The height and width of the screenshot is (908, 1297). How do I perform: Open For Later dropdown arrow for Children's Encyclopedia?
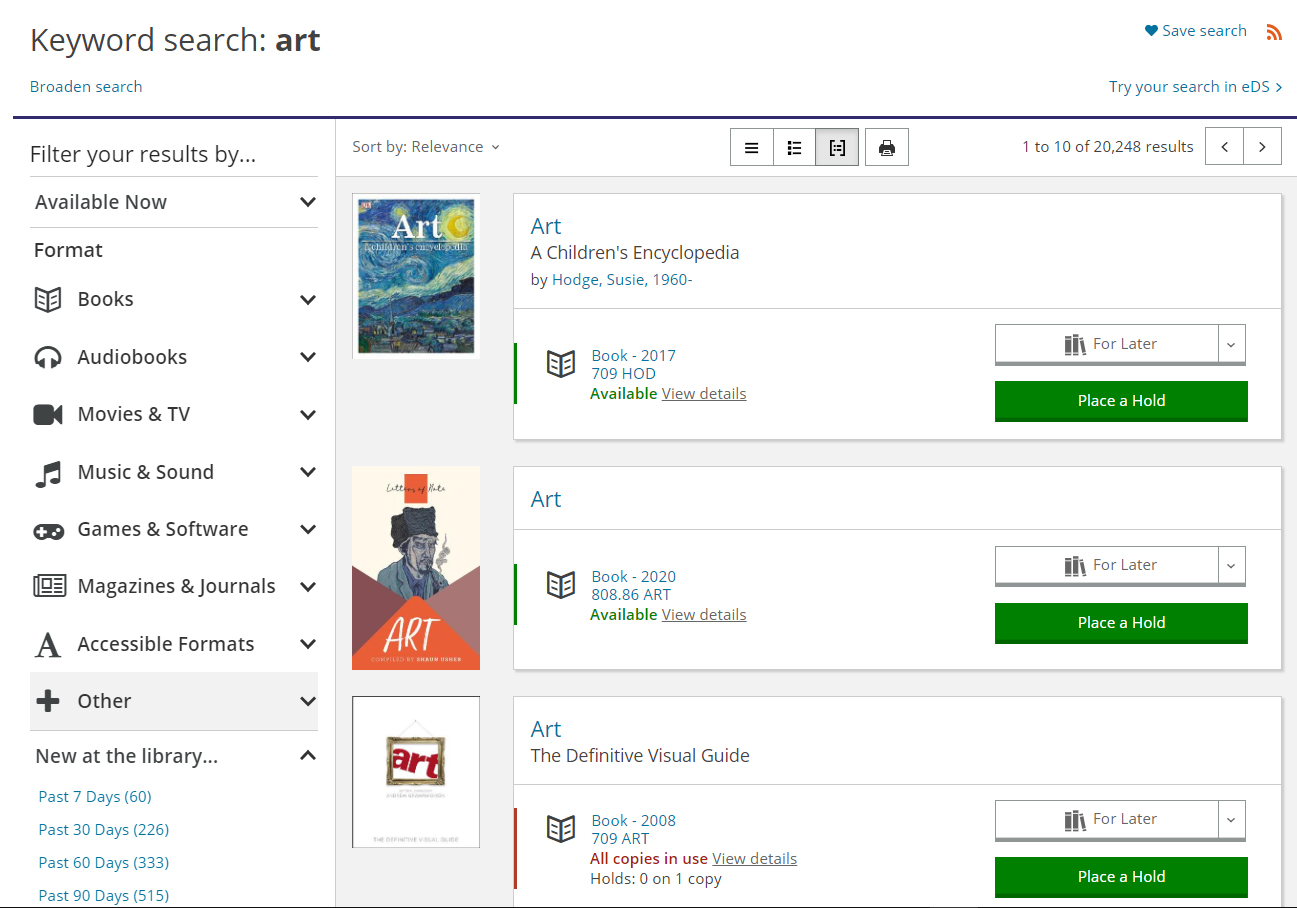(1231, 344)
